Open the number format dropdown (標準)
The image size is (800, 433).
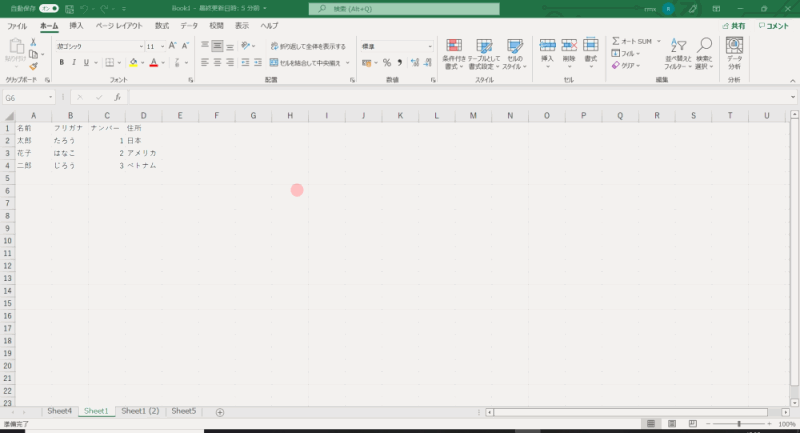(431, 46)
